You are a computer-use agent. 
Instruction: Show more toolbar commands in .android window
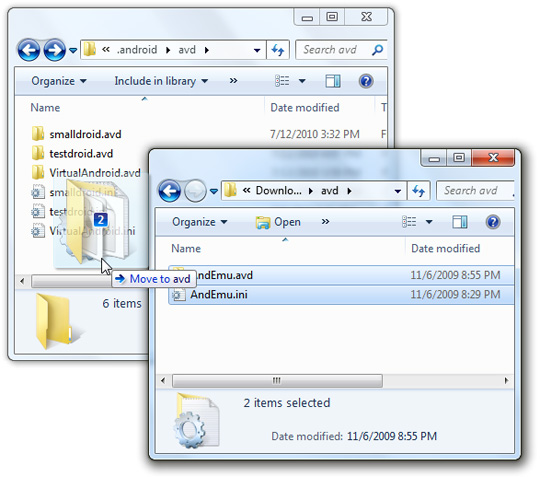(x=233, y=81)
